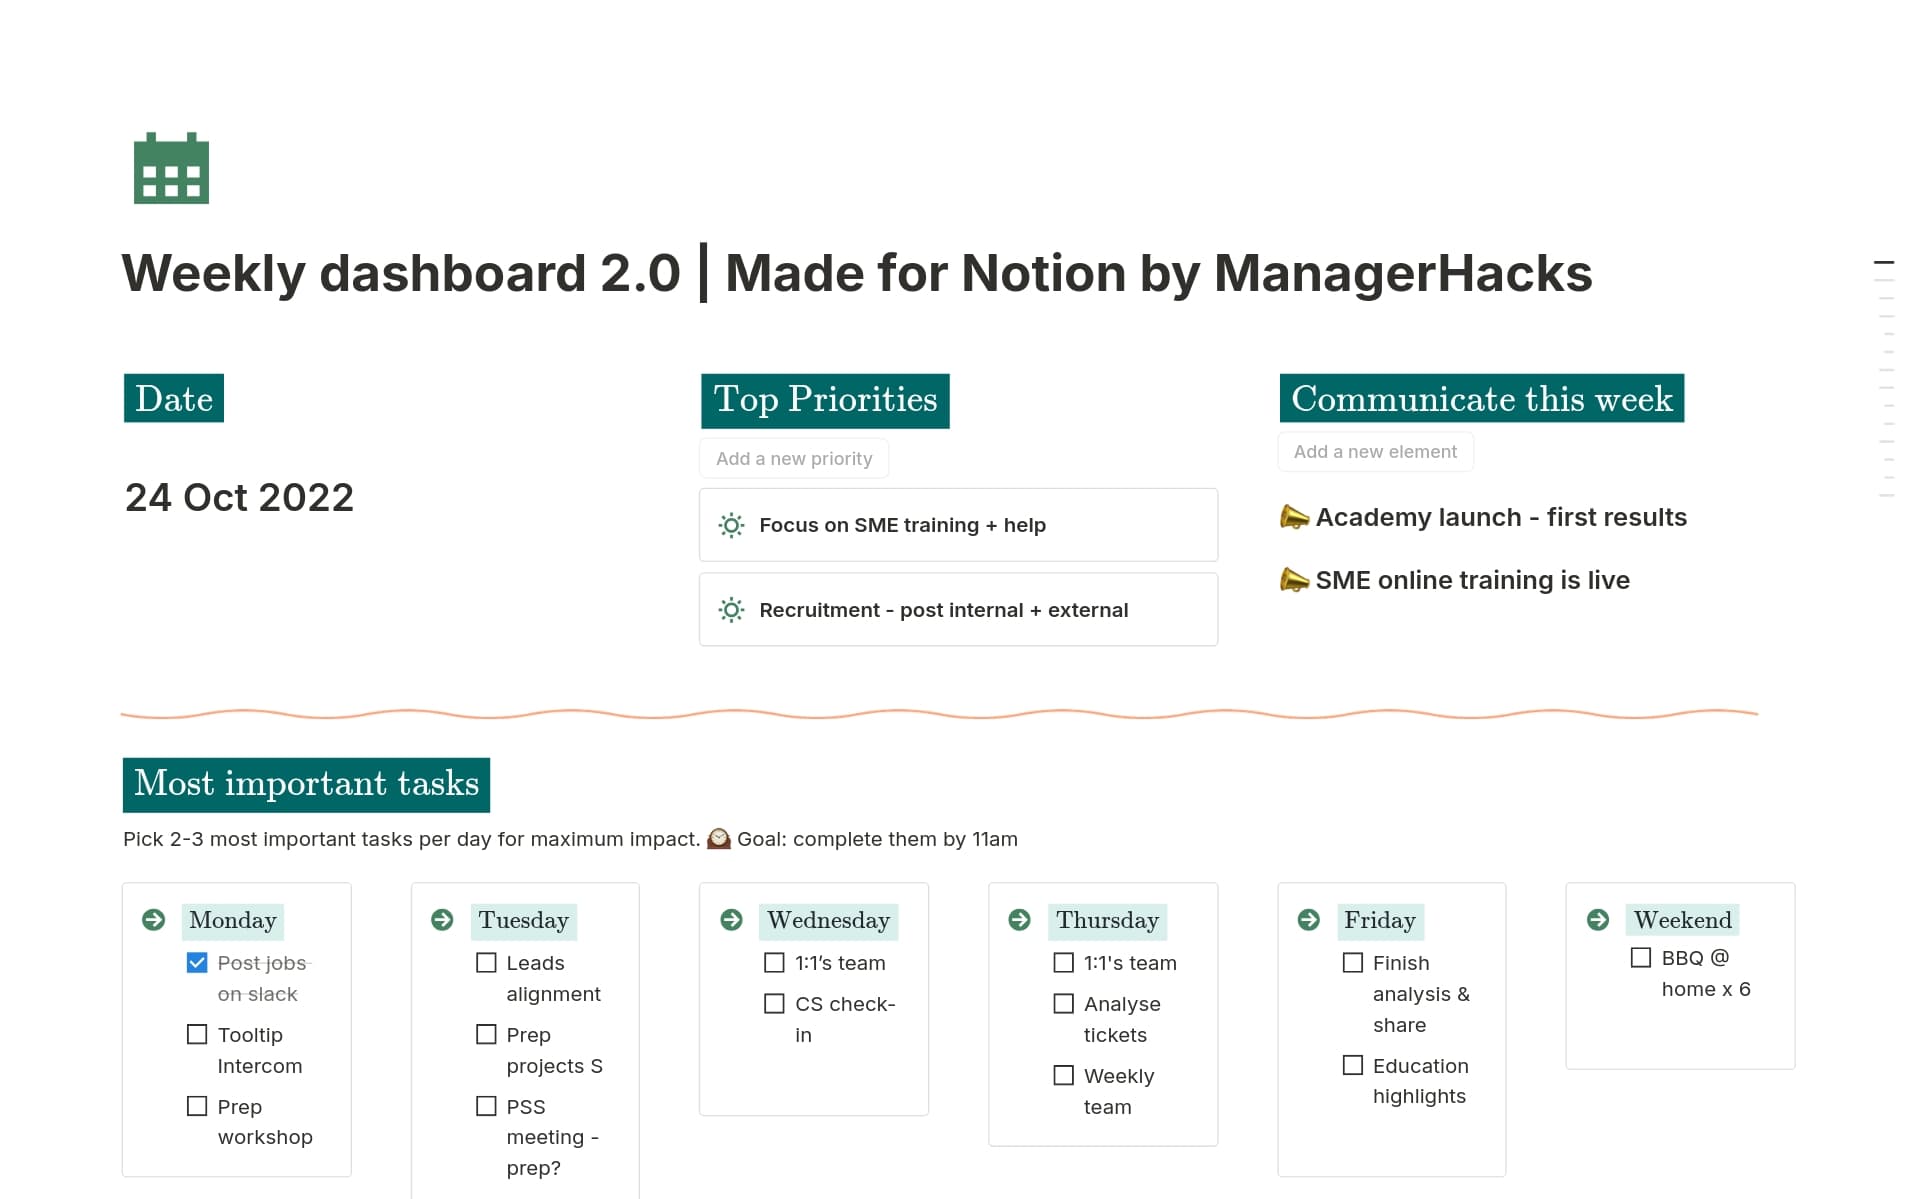Image resolution: width=1920 pixels, height=1199 pixels.
Task: Click the top marker in outline minimap
Action: [x=1884, y=262]
